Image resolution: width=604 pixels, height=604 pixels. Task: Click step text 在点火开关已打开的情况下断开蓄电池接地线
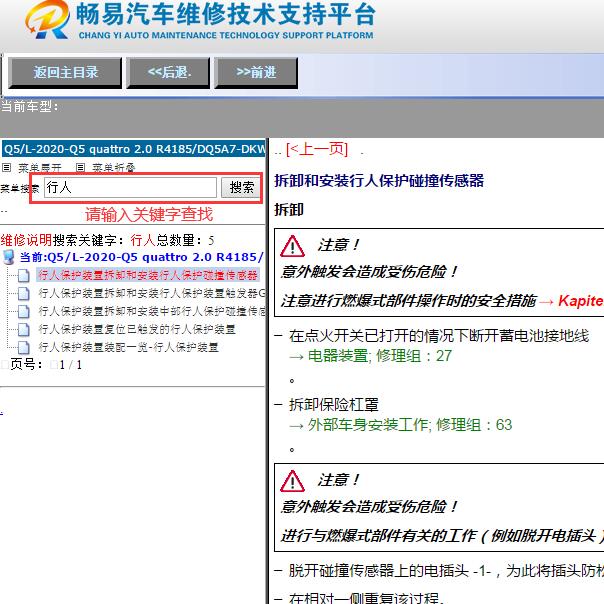439,336
